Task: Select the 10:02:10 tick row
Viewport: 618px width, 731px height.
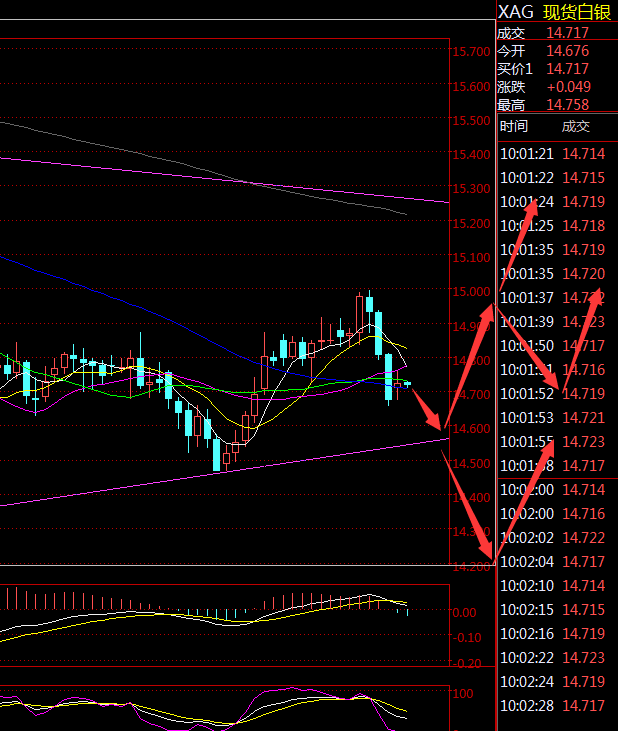Action: click(x=552, y=586)
